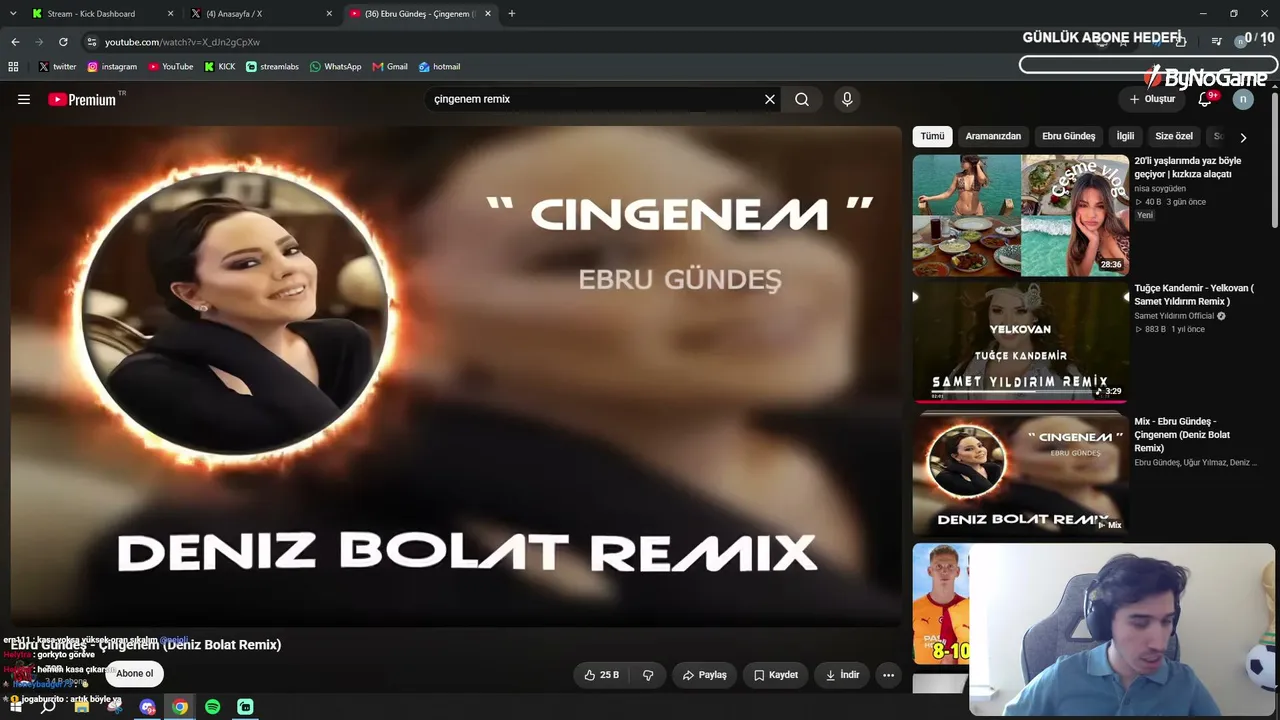Go to YouTube Premium home logo
Screen dimensions: 1280x720
(82, 99)
